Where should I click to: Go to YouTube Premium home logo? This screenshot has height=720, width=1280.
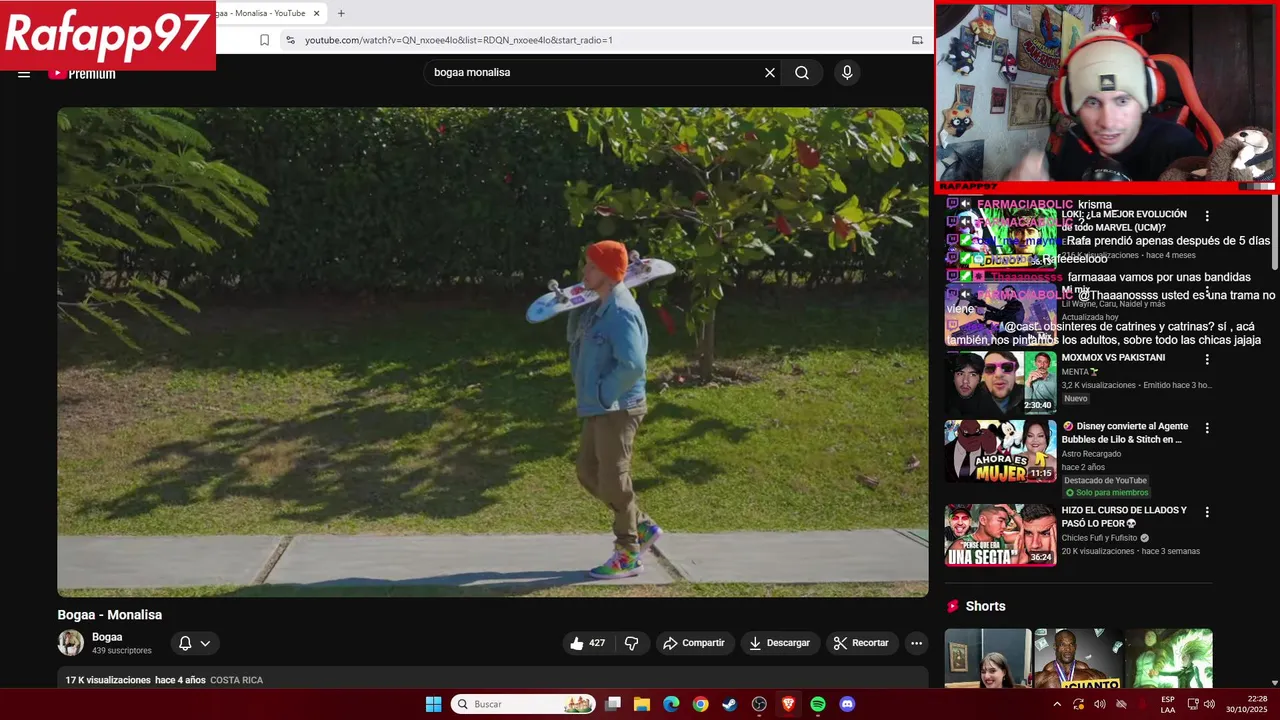(x=82, y=73)
